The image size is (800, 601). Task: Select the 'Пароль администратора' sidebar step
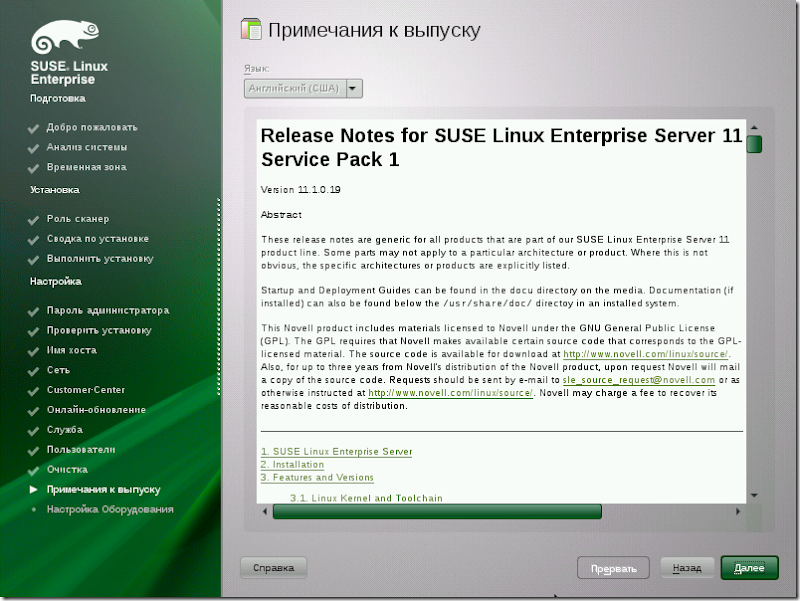108,310
